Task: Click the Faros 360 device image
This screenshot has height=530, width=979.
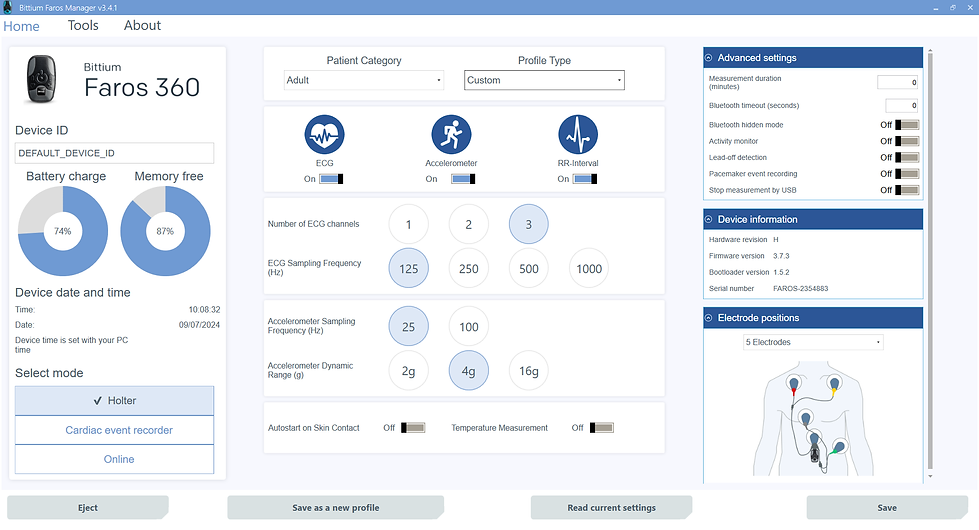Action: point(41,79)
